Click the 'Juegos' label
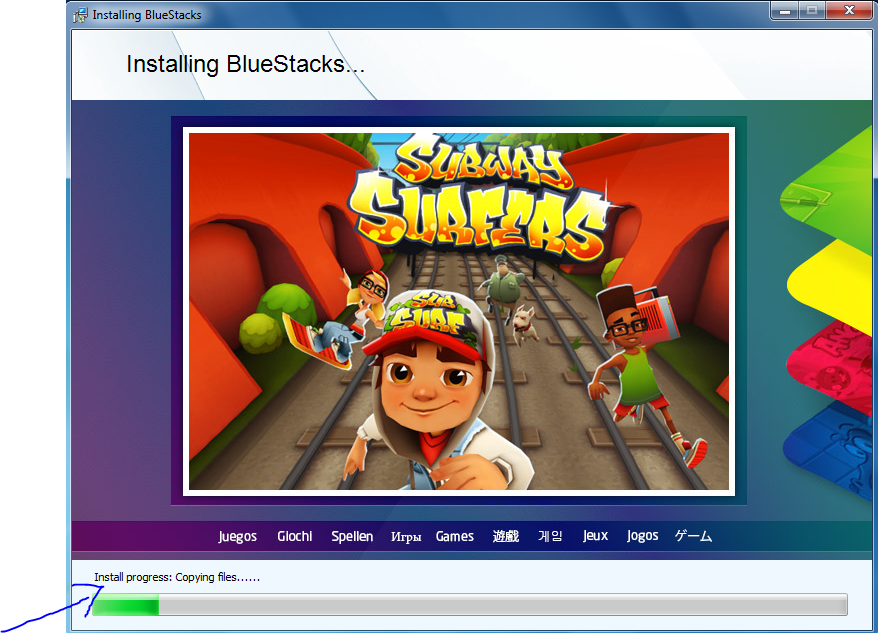878x633 pixels. pos(237,537)
